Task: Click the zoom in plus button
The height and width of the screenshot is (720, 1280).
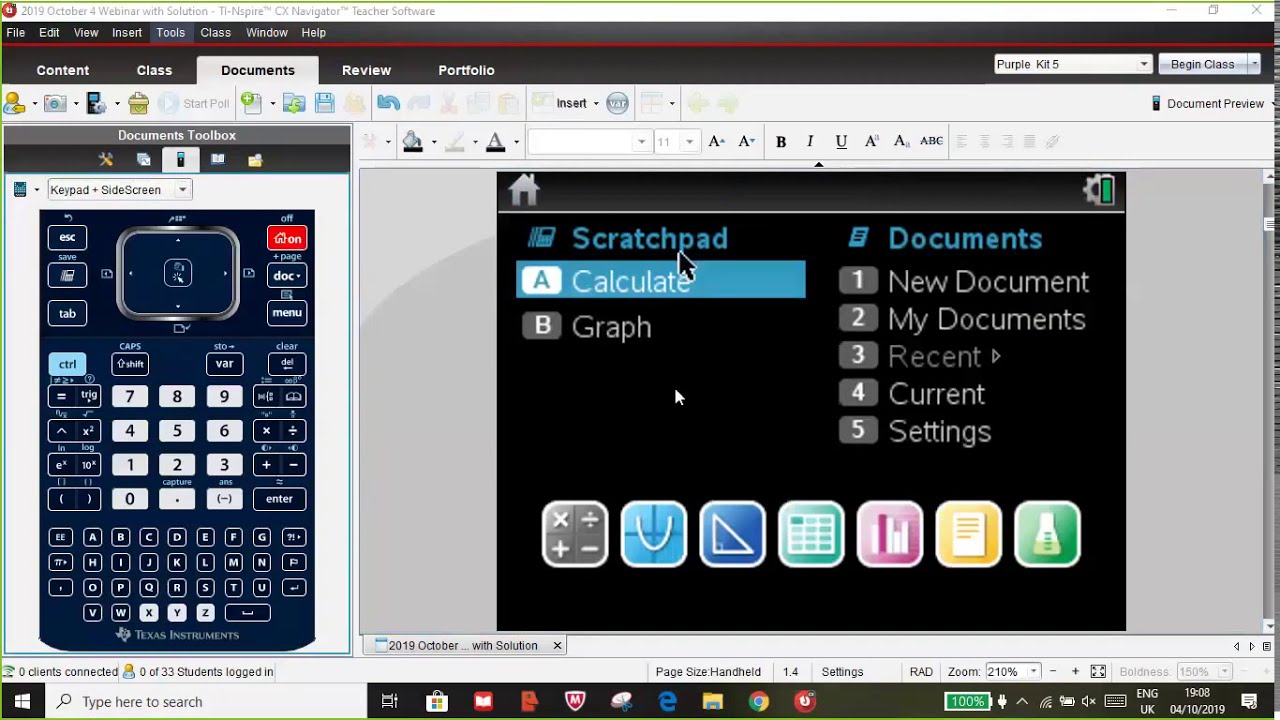Action: point(1075,672)
